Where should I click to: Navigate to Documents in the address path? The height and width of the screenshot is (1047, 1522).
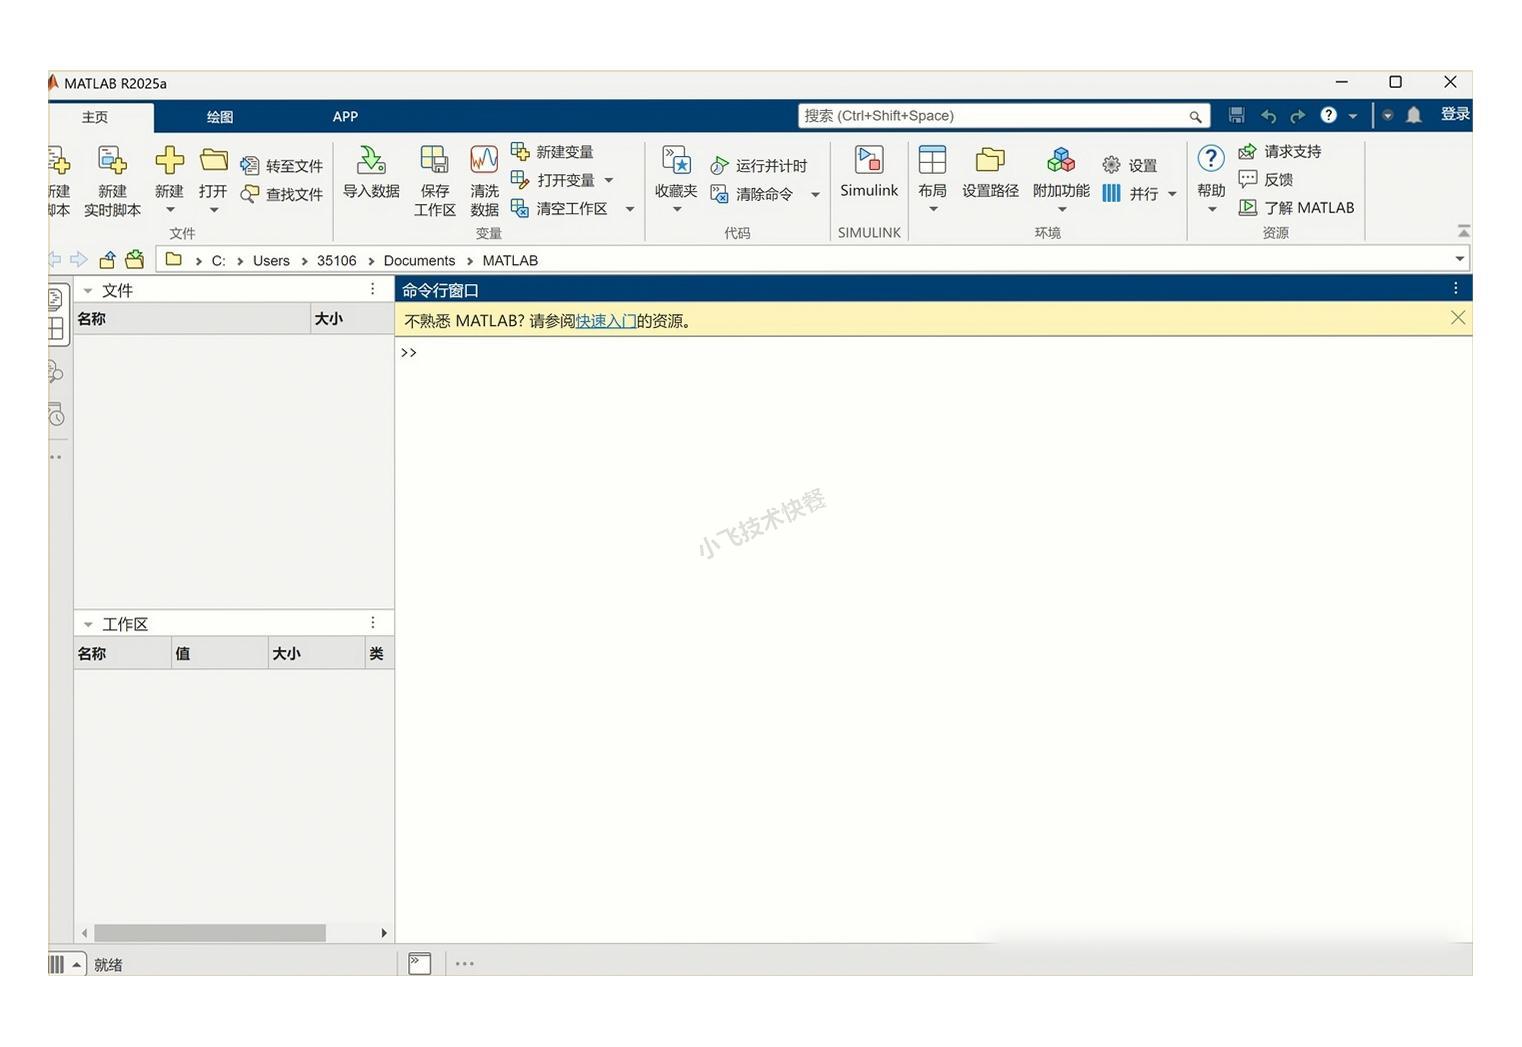click(x=419, y=261)
